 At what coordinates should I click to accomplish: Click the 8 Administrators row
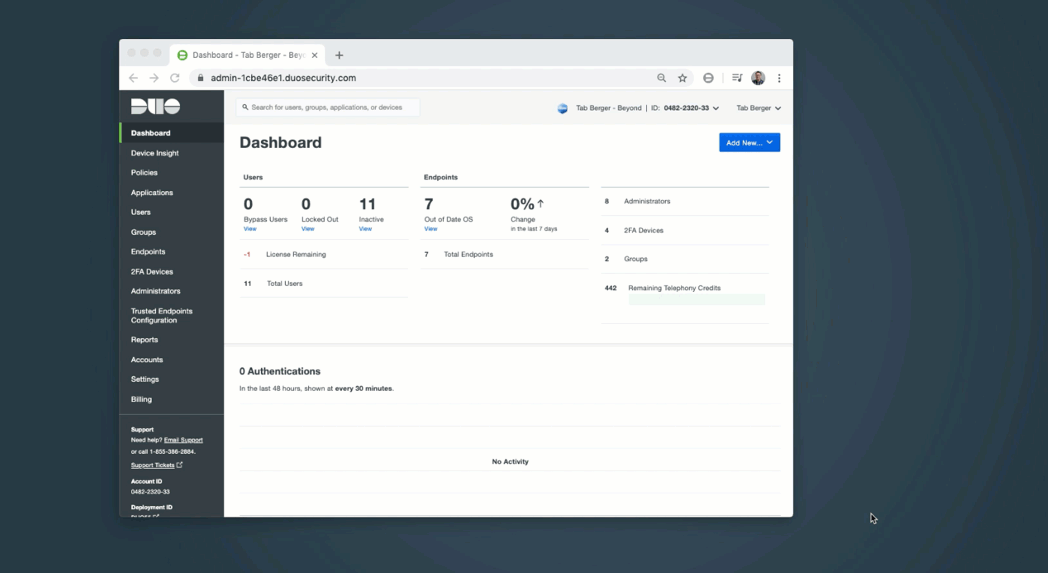pyautogui.click(x=684, y=201)
